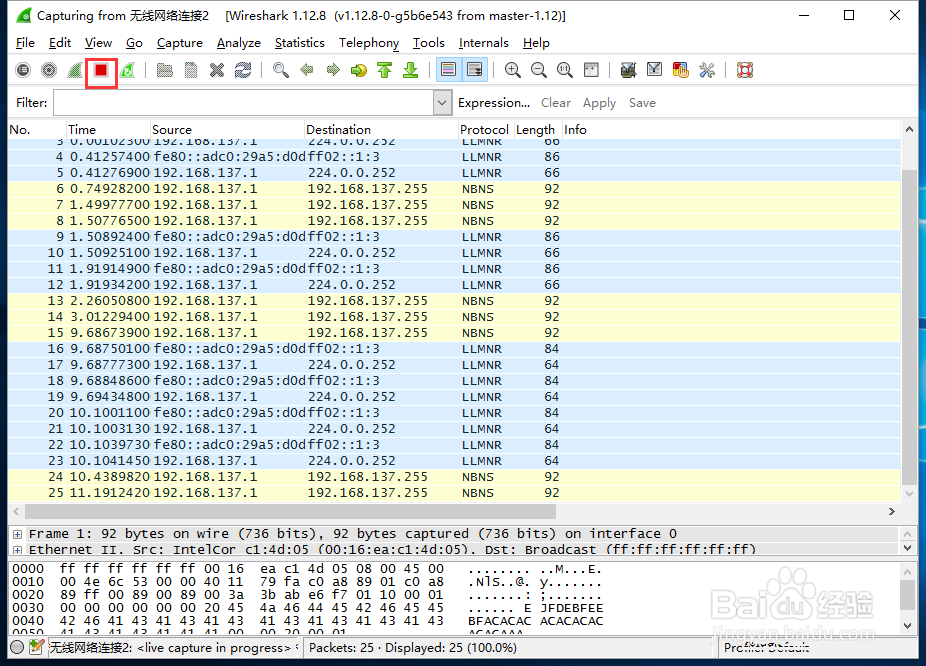Click the Save filter button
This screenshot has height=666, width=926.
click(642, 103)
